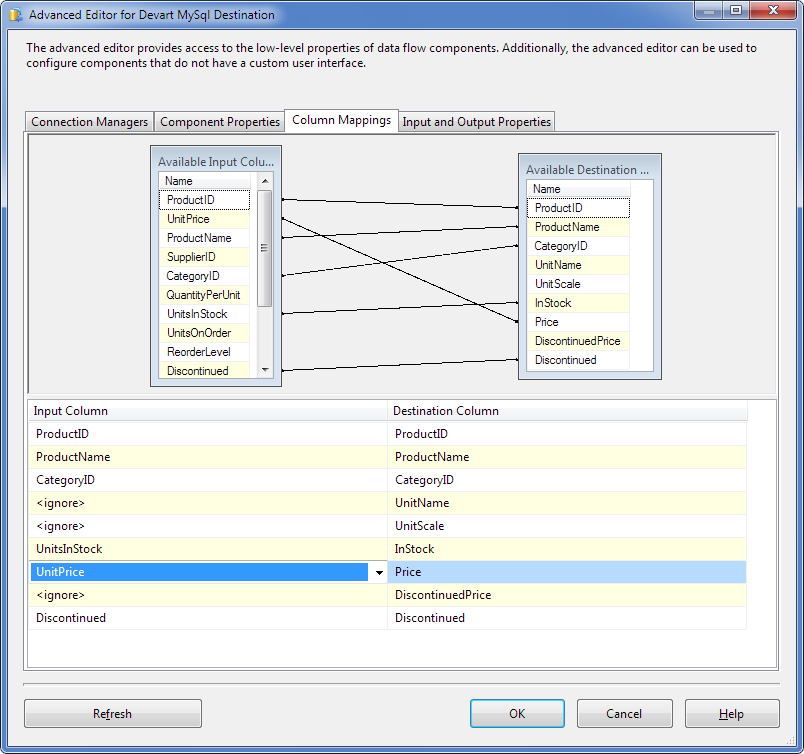Click the ignore cell mapped to DiscontinuedPrice
This screenshot has height=754, width=804.
[x=208, y=595]
